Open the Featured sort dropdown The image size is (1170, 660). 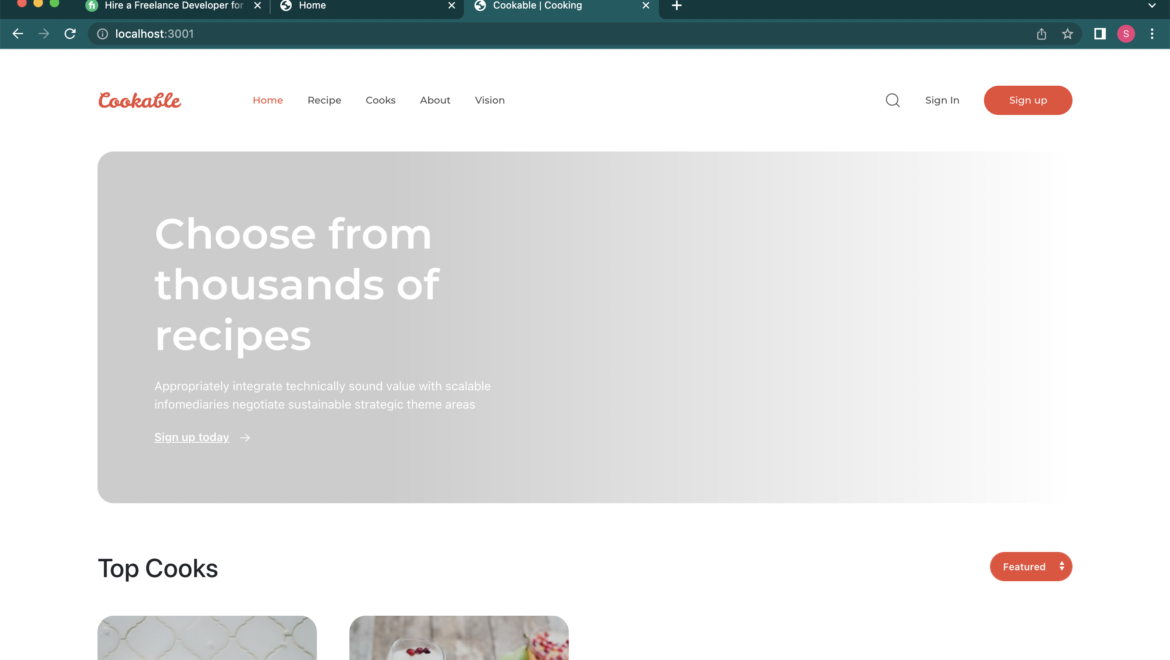(x=1030, y=567)
